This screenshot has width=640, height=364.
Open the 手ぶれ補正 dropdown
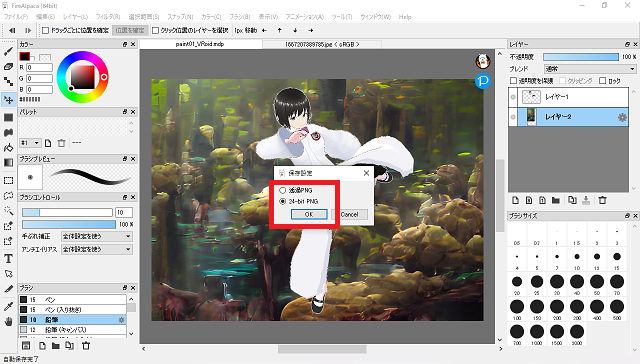pyautogui.click(x=97, y=236)
